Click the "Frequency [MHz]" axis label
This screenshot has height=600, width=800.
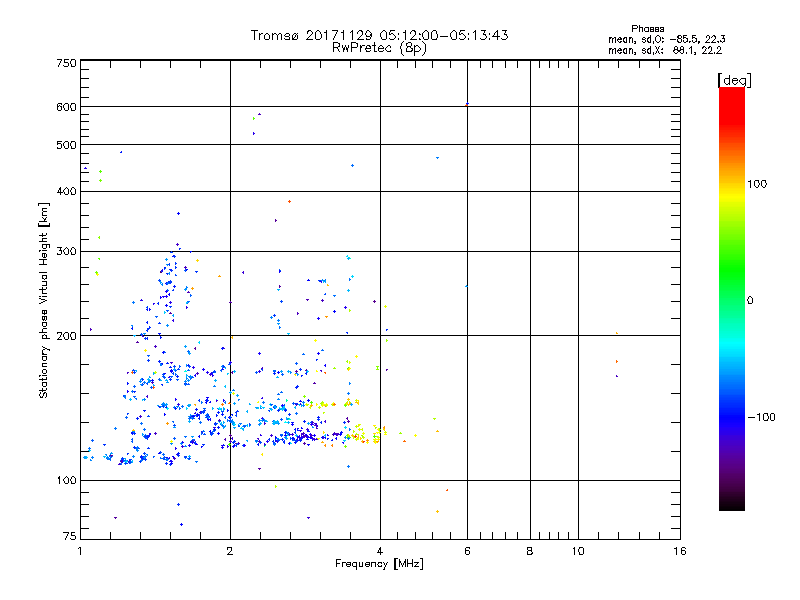(379, 564)
